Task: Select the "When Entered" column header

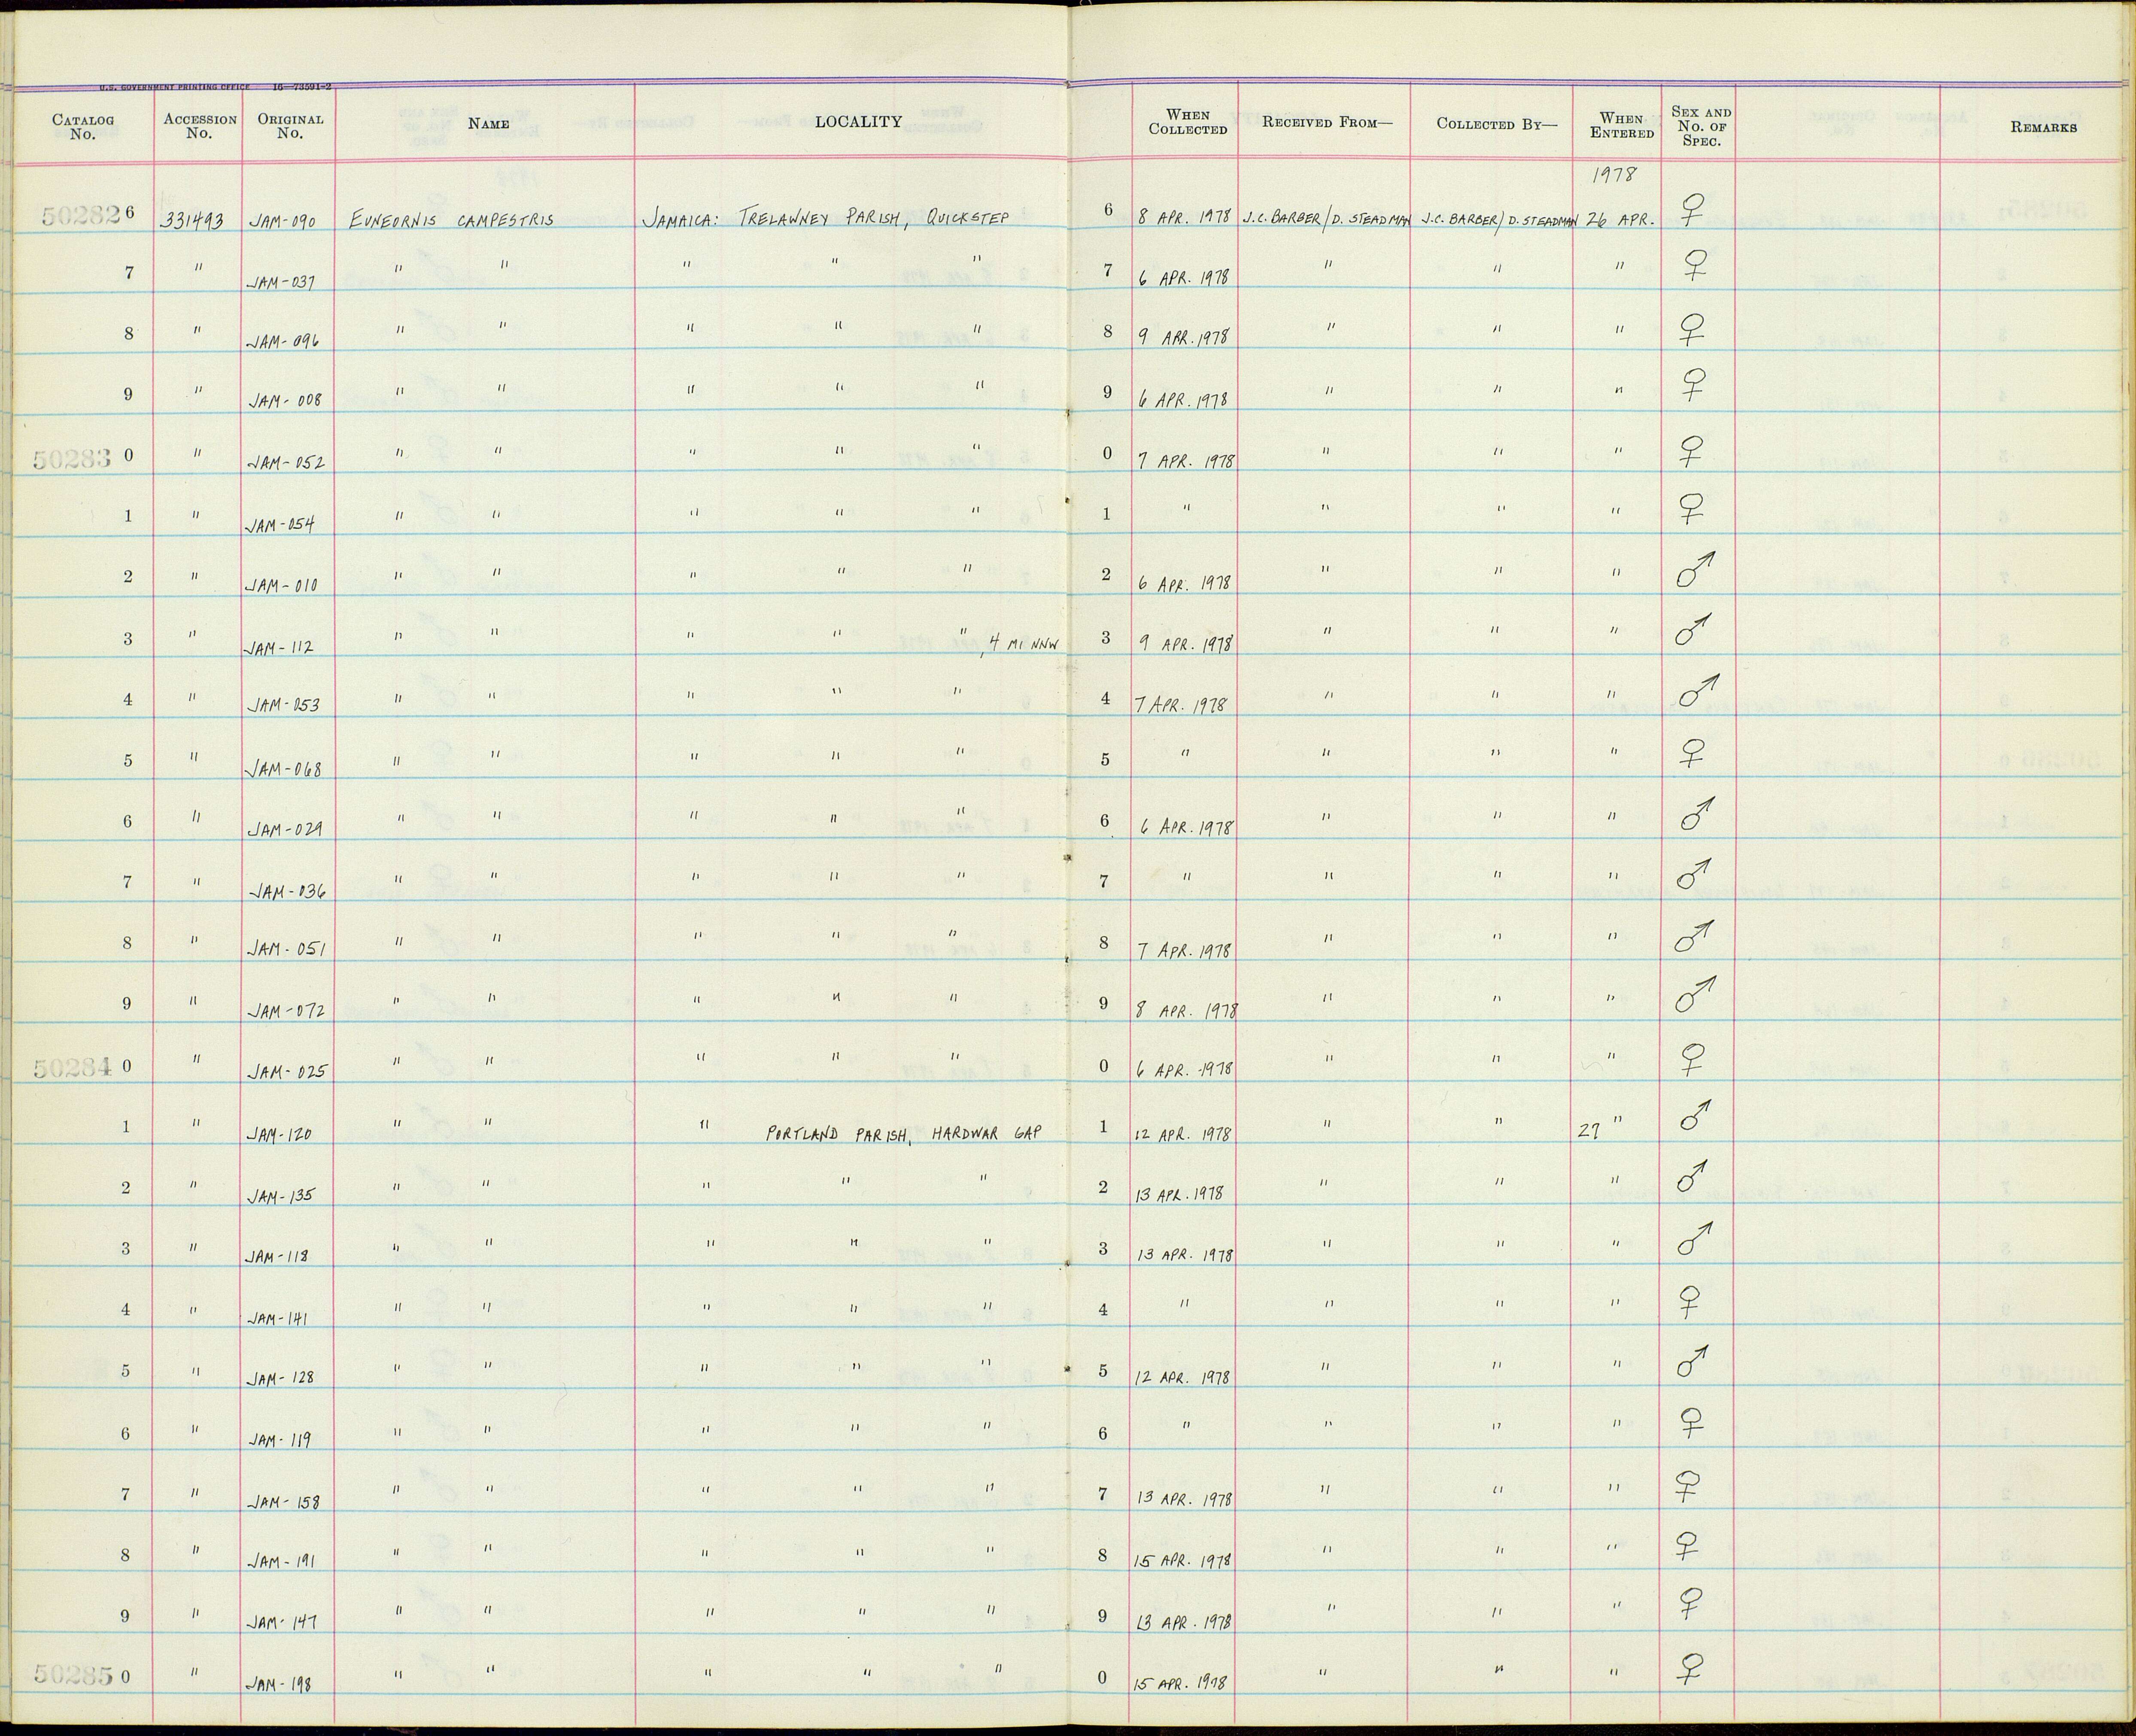Action: pos(1621,125)
